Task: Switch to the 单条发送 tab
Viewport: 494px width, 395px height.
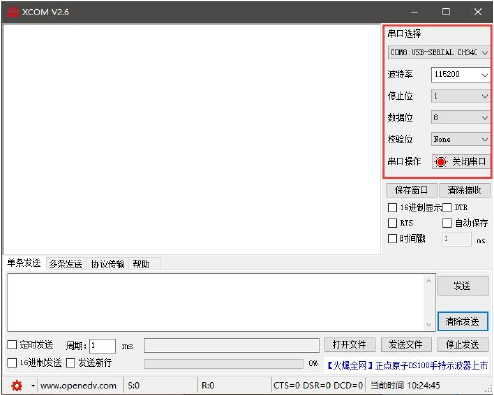Action: (24, 263)
